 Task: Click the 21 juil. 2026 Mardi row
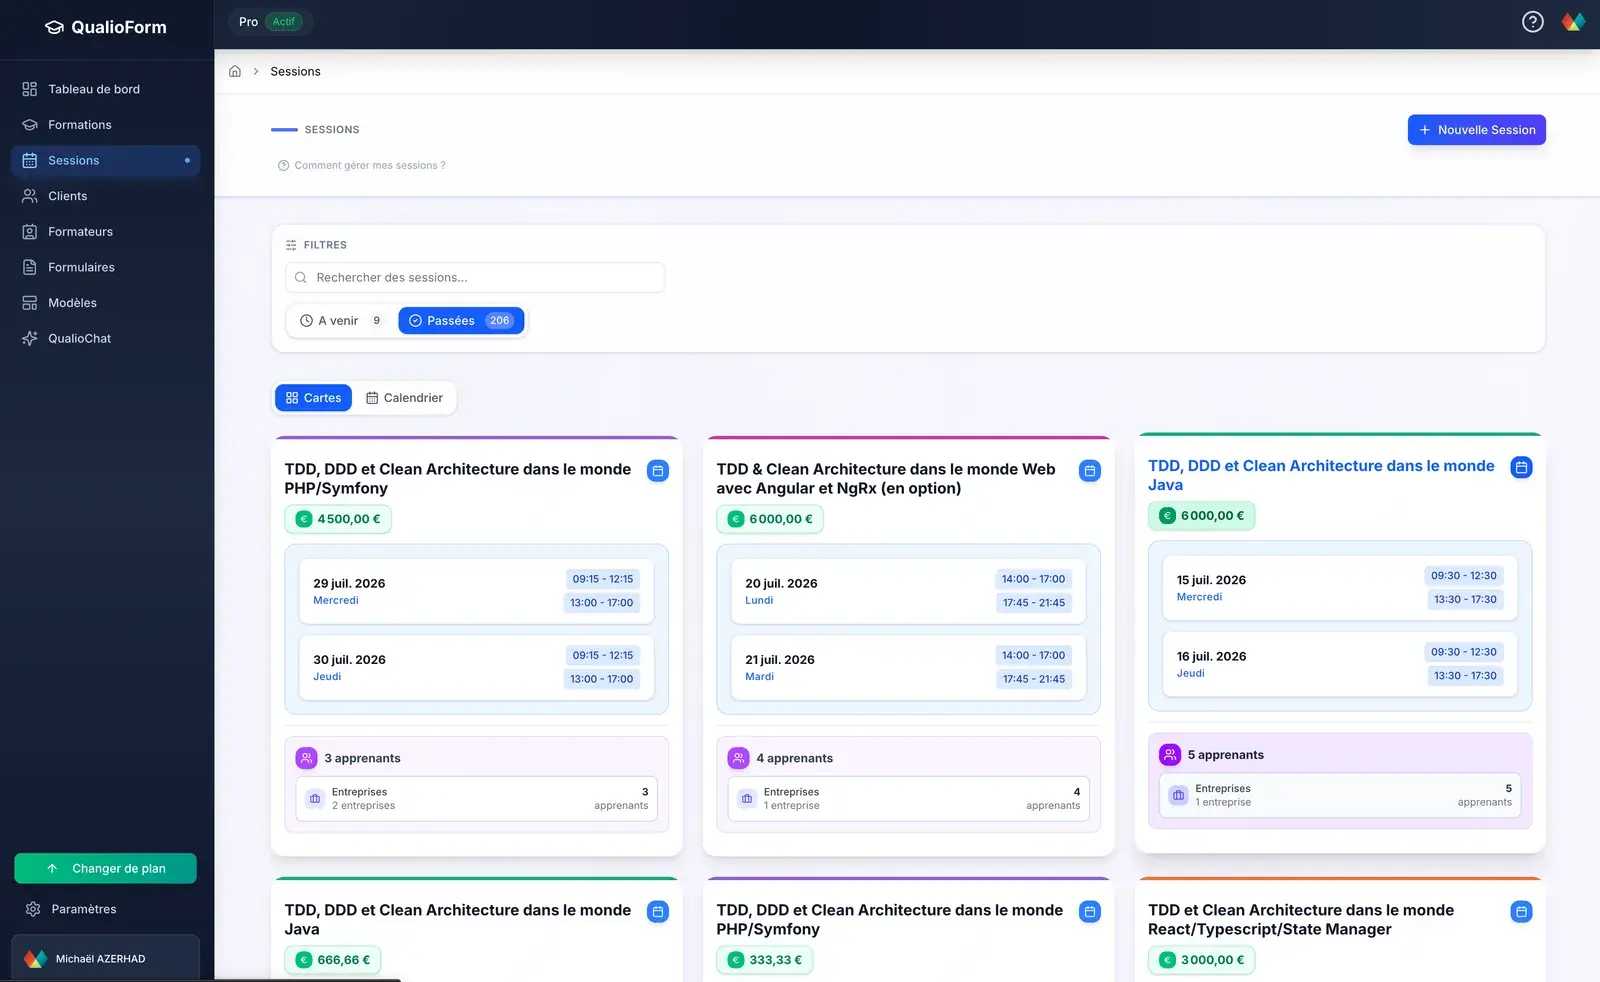908,668
